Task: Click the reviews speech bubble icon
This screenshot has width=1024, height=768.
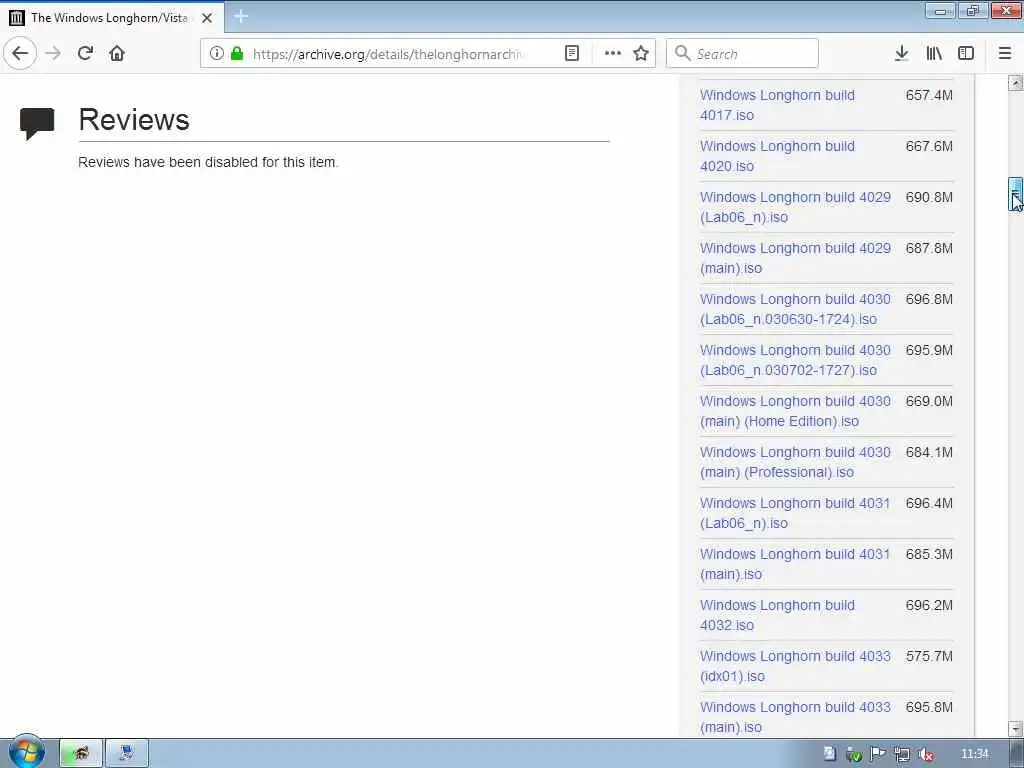Action: pyautogui.click(x=37, y=123)
